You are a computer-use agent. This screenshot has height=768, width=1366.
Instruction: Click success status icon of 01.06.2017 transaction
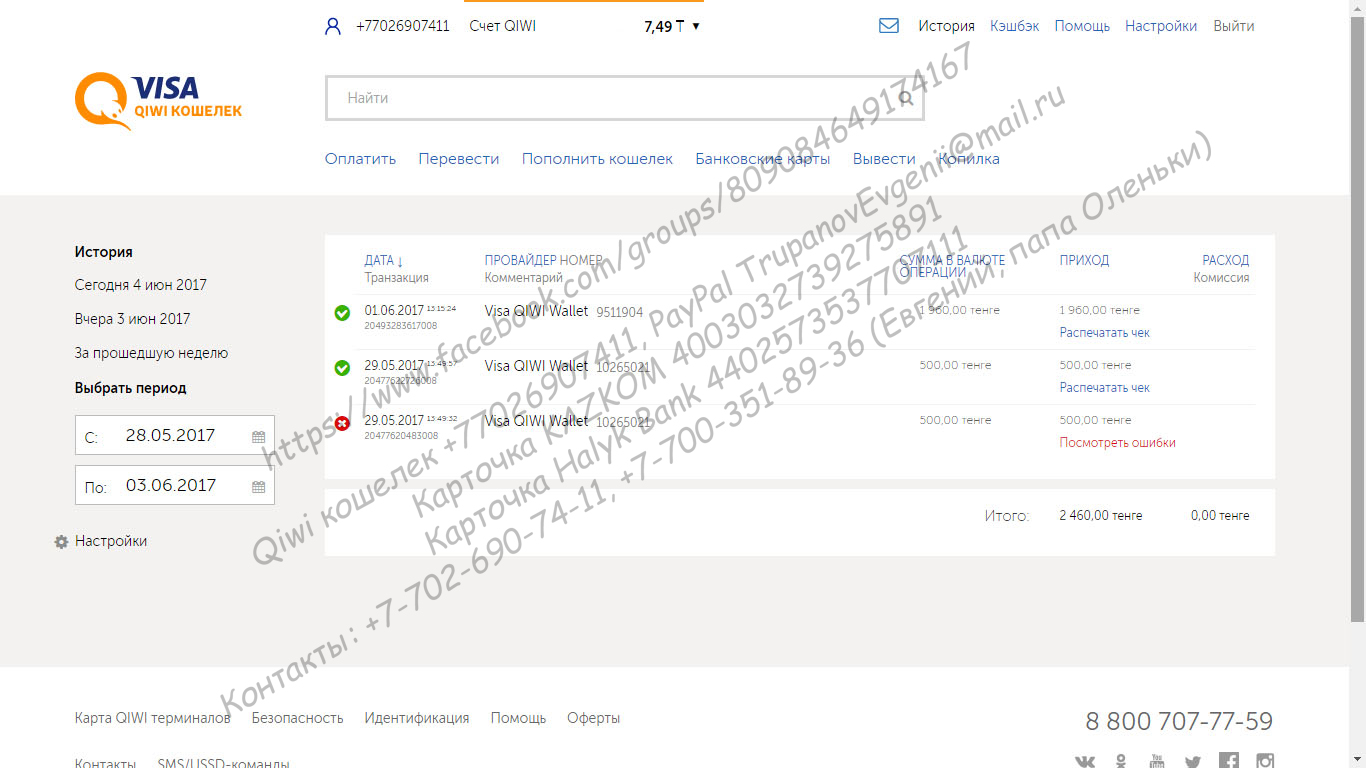click(x=342, y=313)
